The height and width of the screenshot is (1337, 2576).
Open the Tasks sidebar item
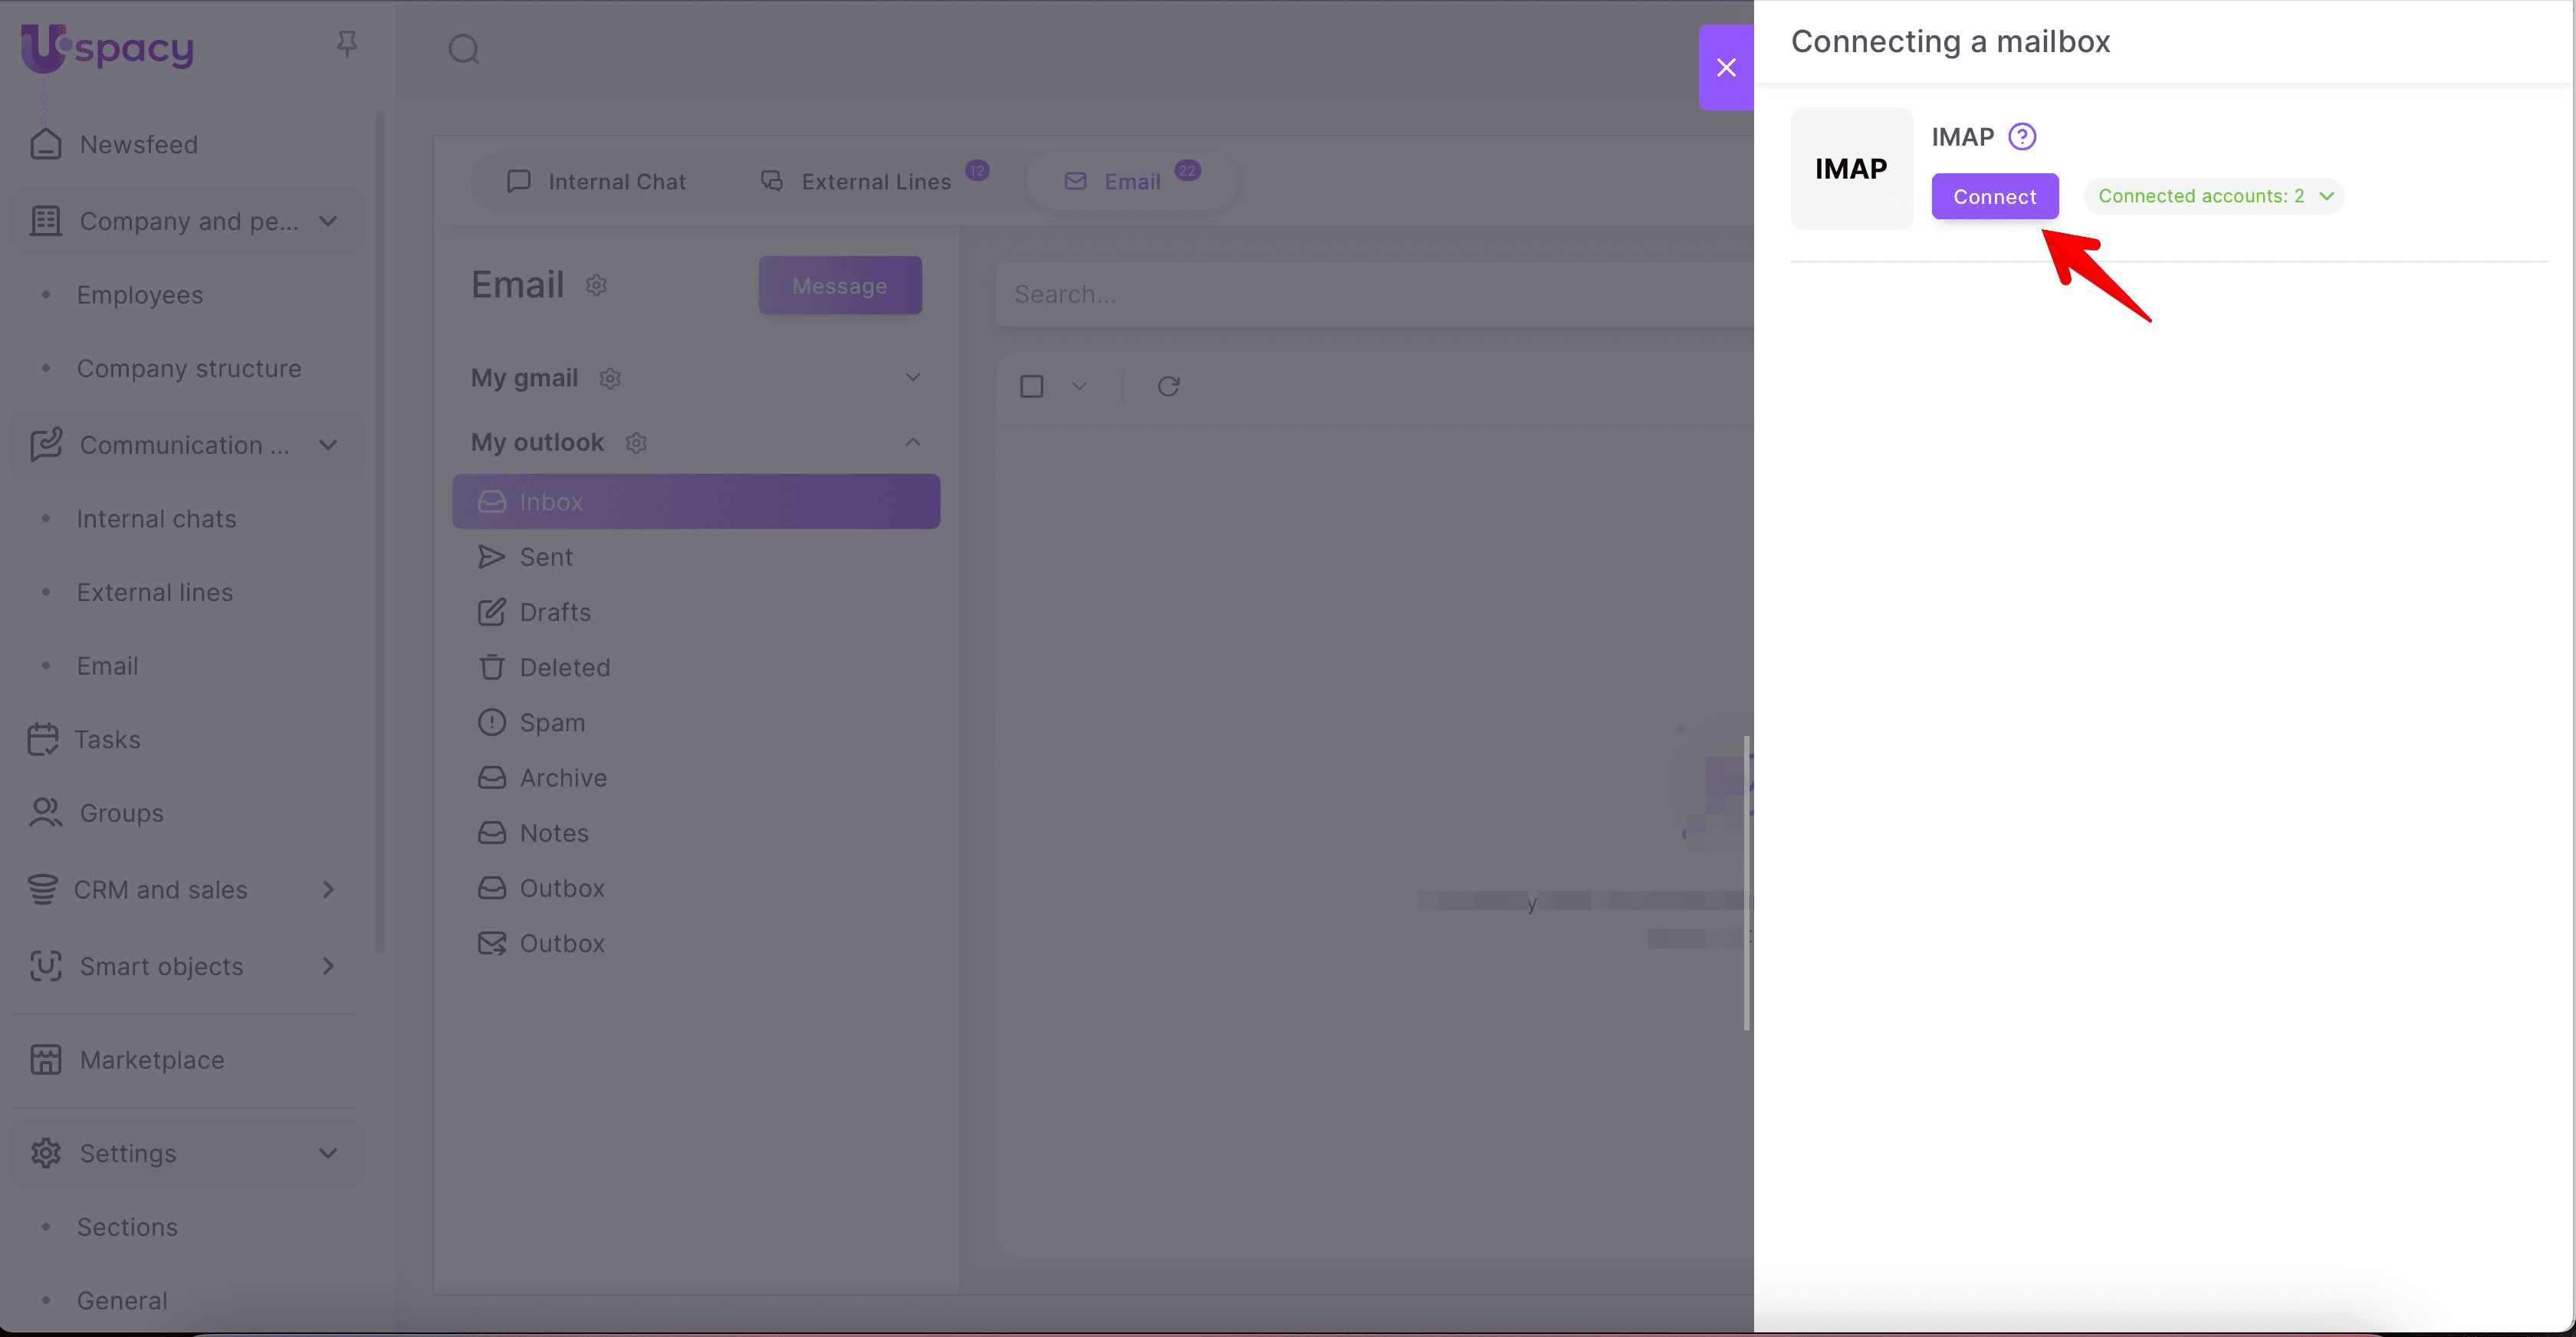[107, 739]
